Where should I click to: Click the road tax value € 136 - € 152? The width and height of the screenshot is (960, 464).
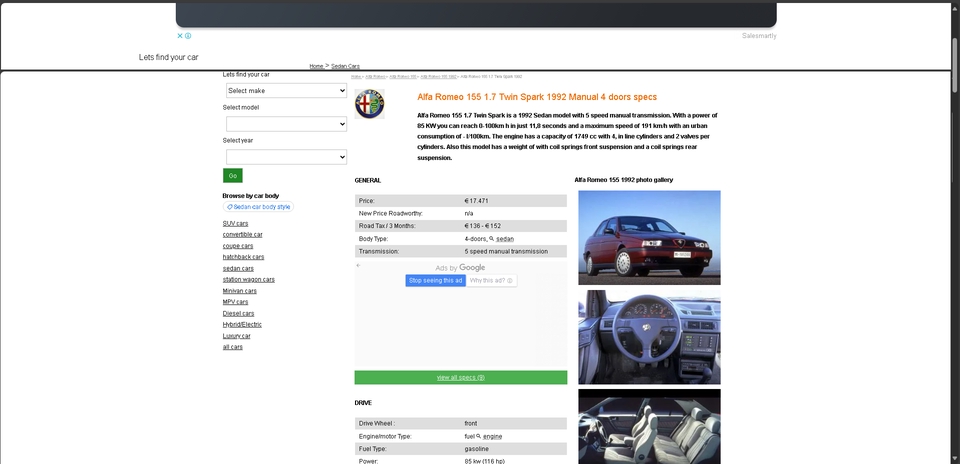(x=482, y=226)
